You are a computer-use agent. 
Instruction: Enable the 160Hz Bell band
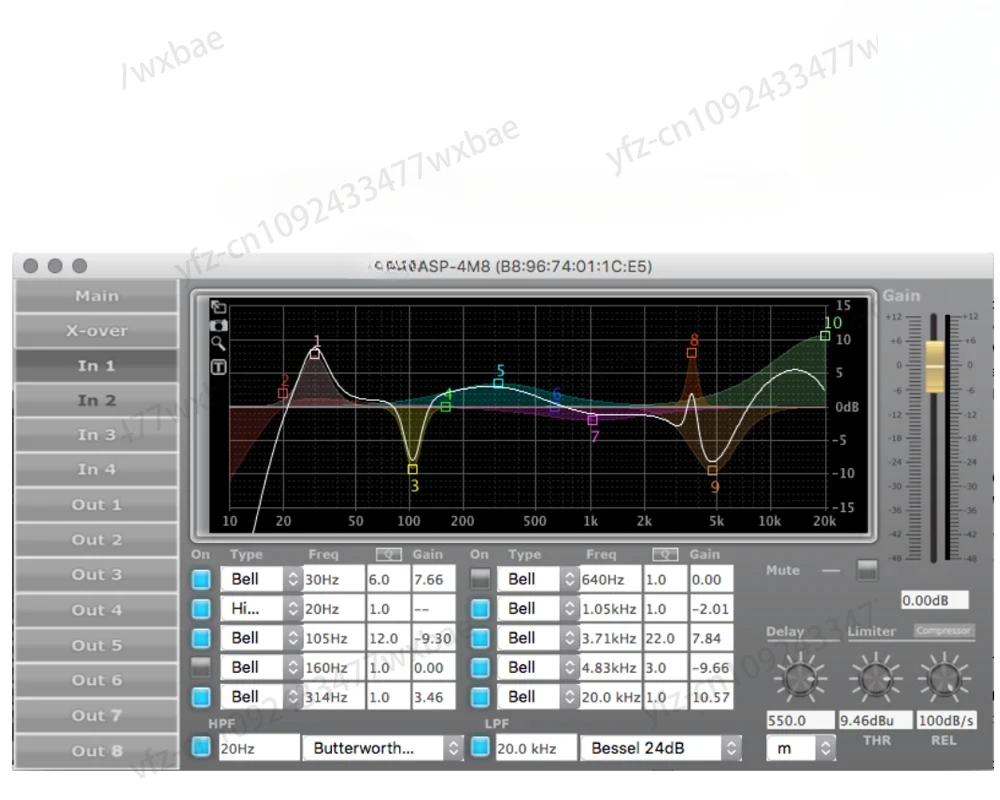(201, 667)
